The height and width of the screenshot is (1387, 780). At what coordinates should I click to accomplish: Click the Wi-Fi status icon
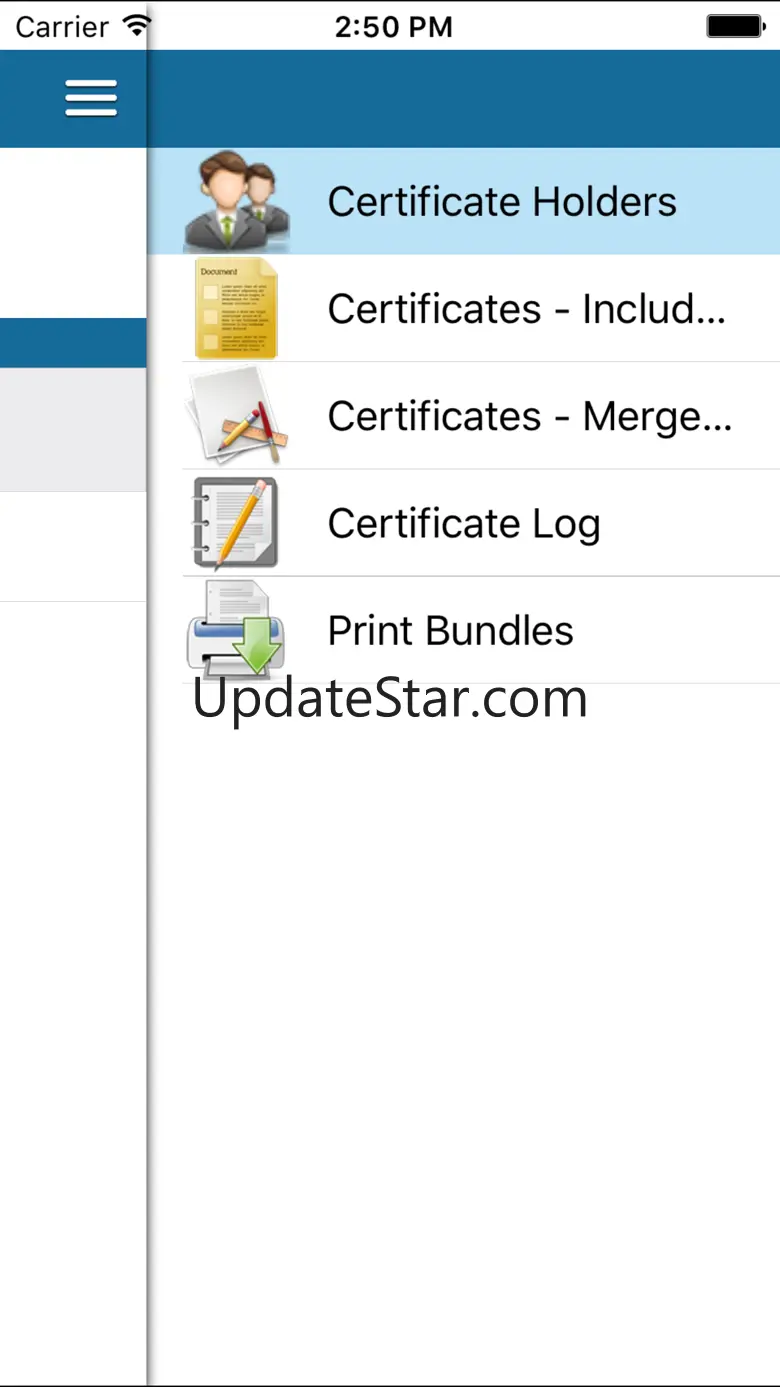pos(135,25)
